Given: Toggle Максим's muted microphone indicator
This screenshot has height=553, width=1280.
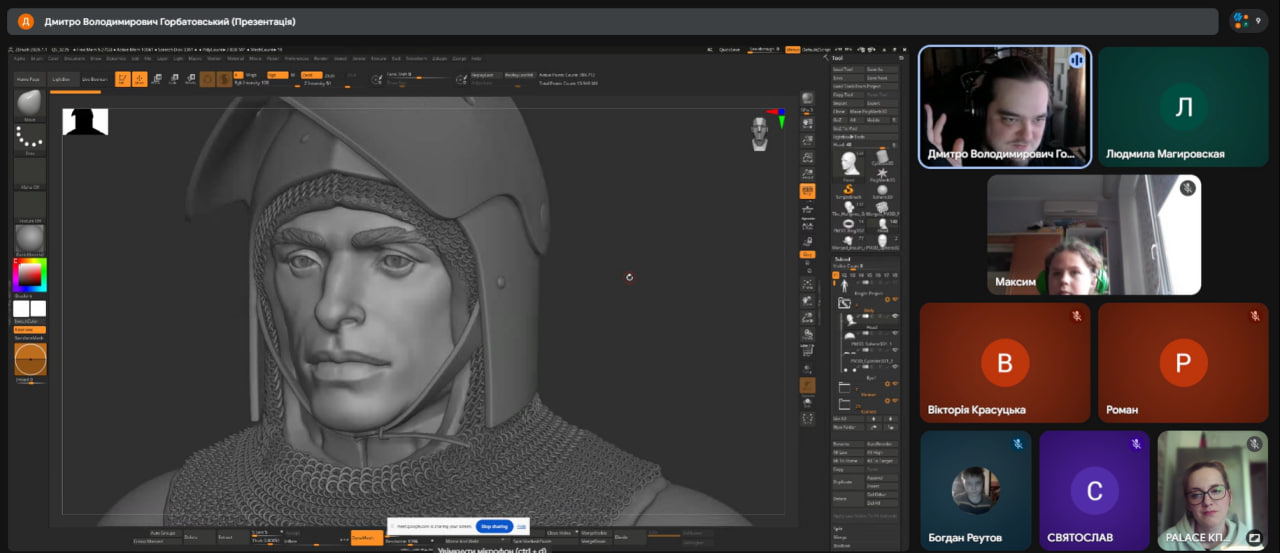Looking at the screenshot, I should 1187,188.
